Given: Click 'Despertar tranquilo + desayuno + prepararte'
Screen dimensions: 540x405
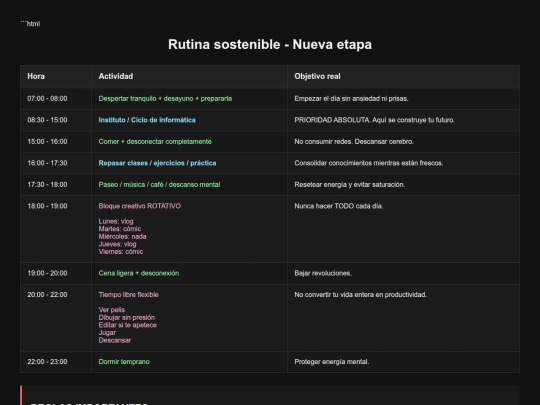Looking at the screenshot, I should click(165, 98).
